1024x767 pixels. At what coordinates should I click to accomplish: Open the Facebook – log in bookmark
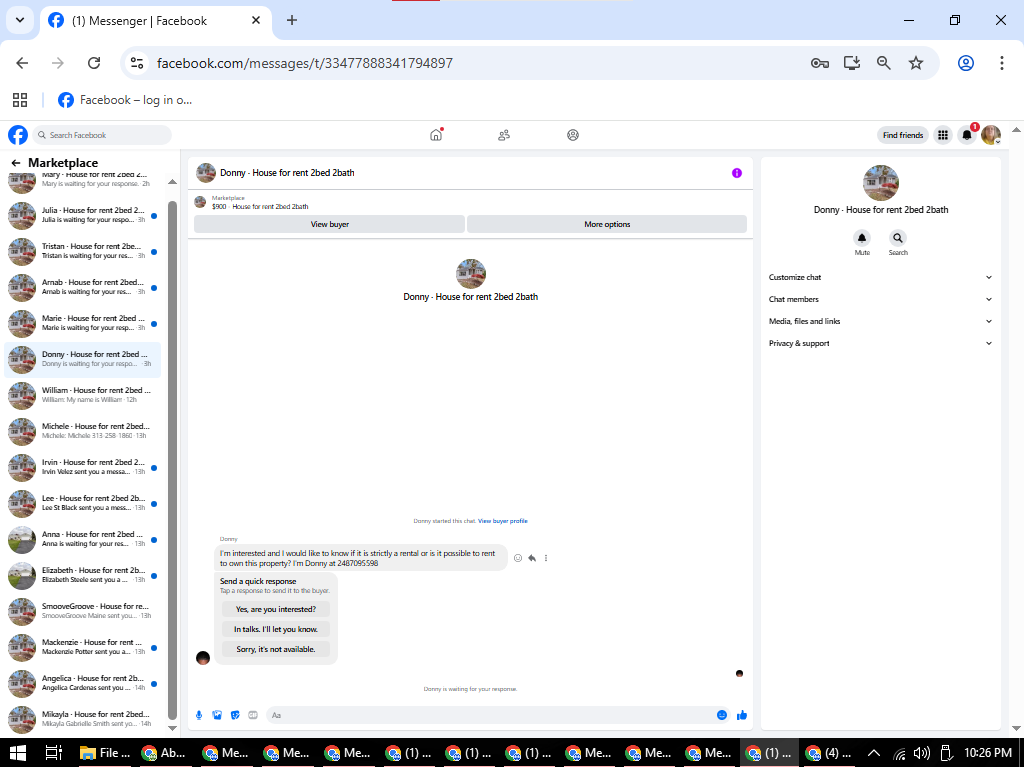click(125, 100)
